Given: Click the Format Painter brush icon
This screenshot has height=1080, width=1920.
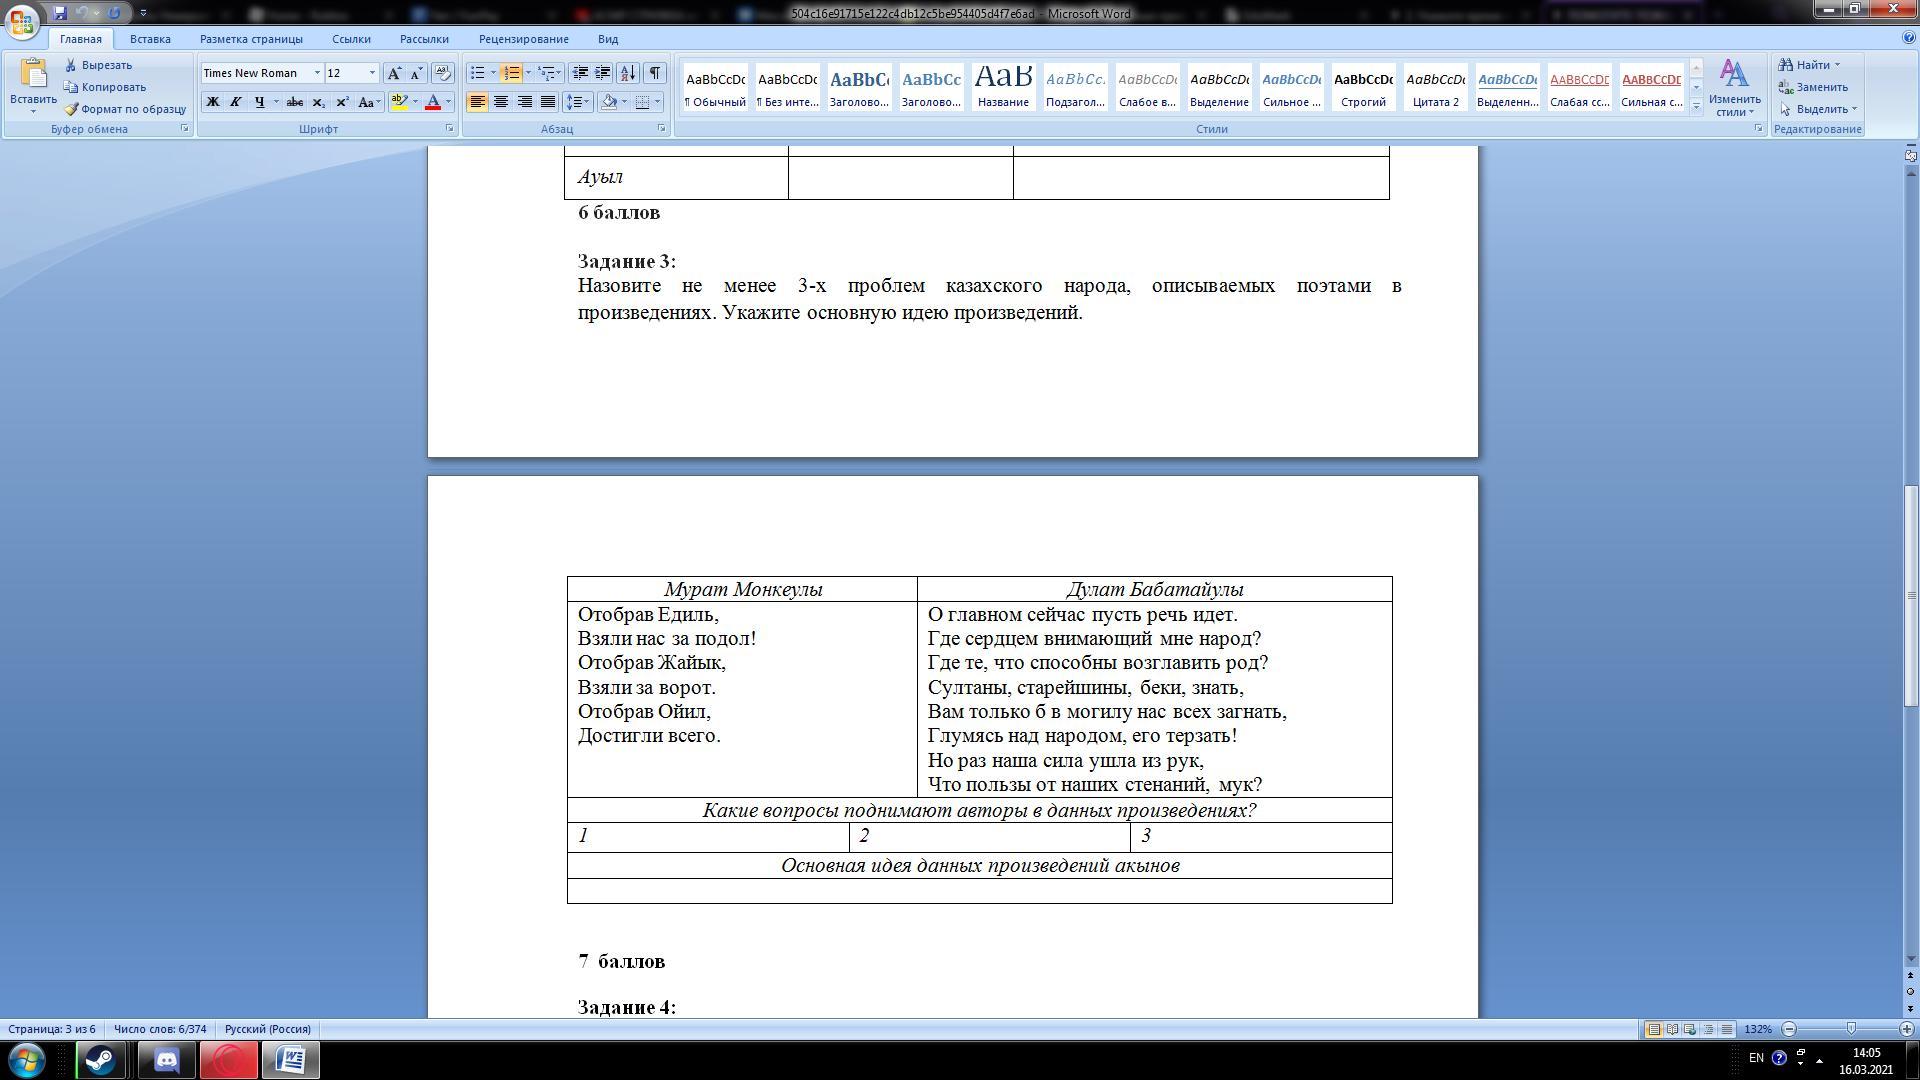Looking at the screenshot, I should (x=71, y=109).
